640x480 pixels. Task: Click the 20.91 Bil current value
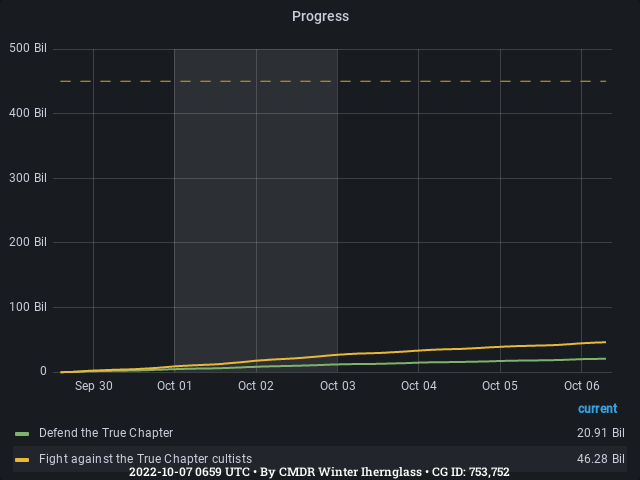coord(600,433)
